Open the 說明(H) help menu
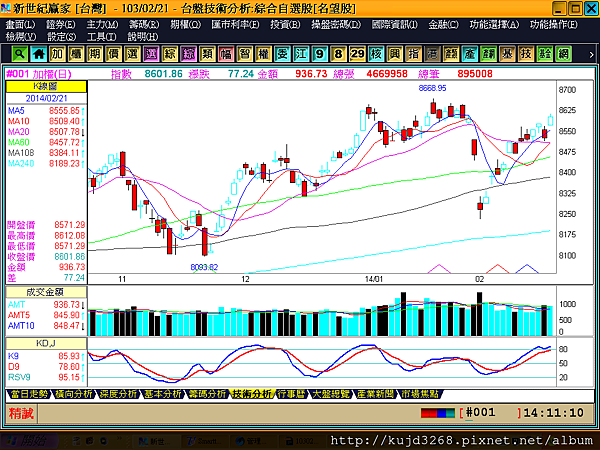 point(143,37)
